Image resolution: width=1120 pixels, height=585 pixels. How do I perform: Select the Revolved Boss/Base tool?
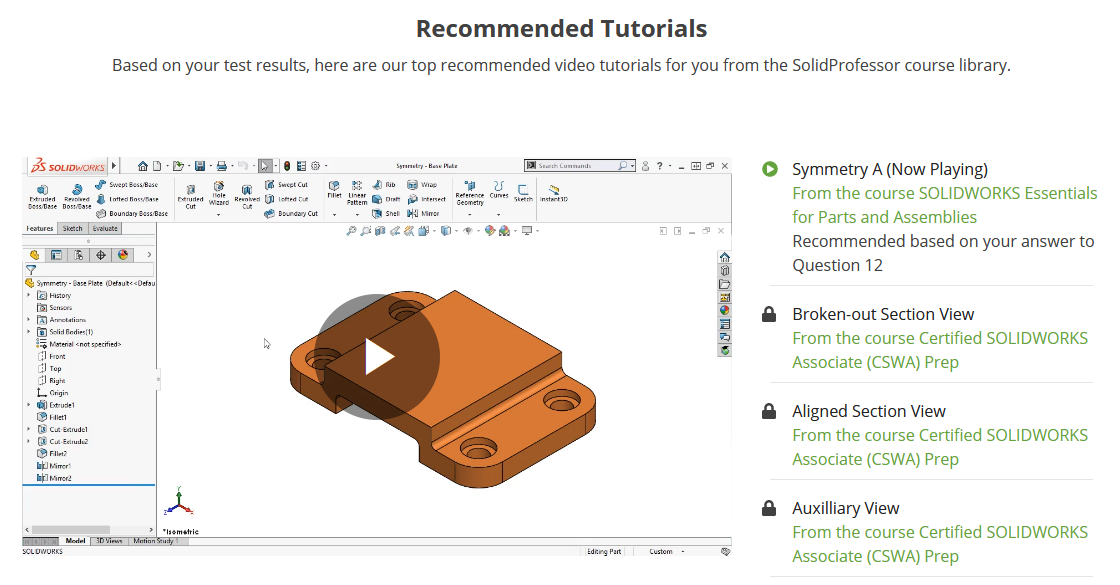[76, 194]
